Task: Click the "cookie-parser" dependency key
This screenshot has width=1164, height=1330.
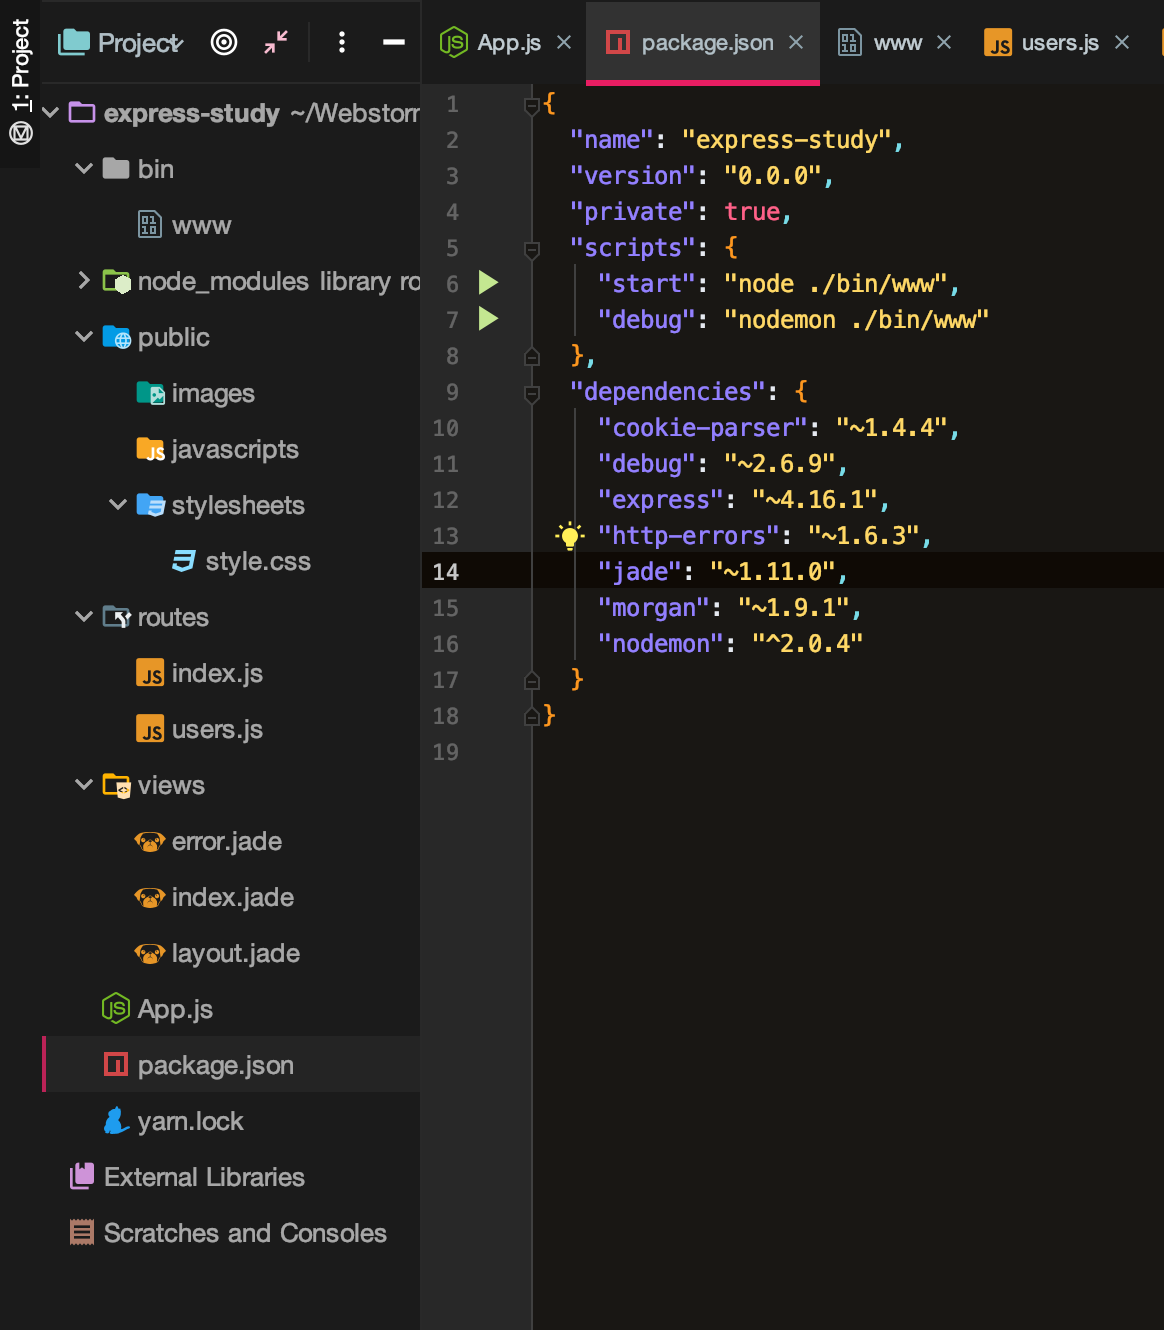Action: [x=702, y=428]
